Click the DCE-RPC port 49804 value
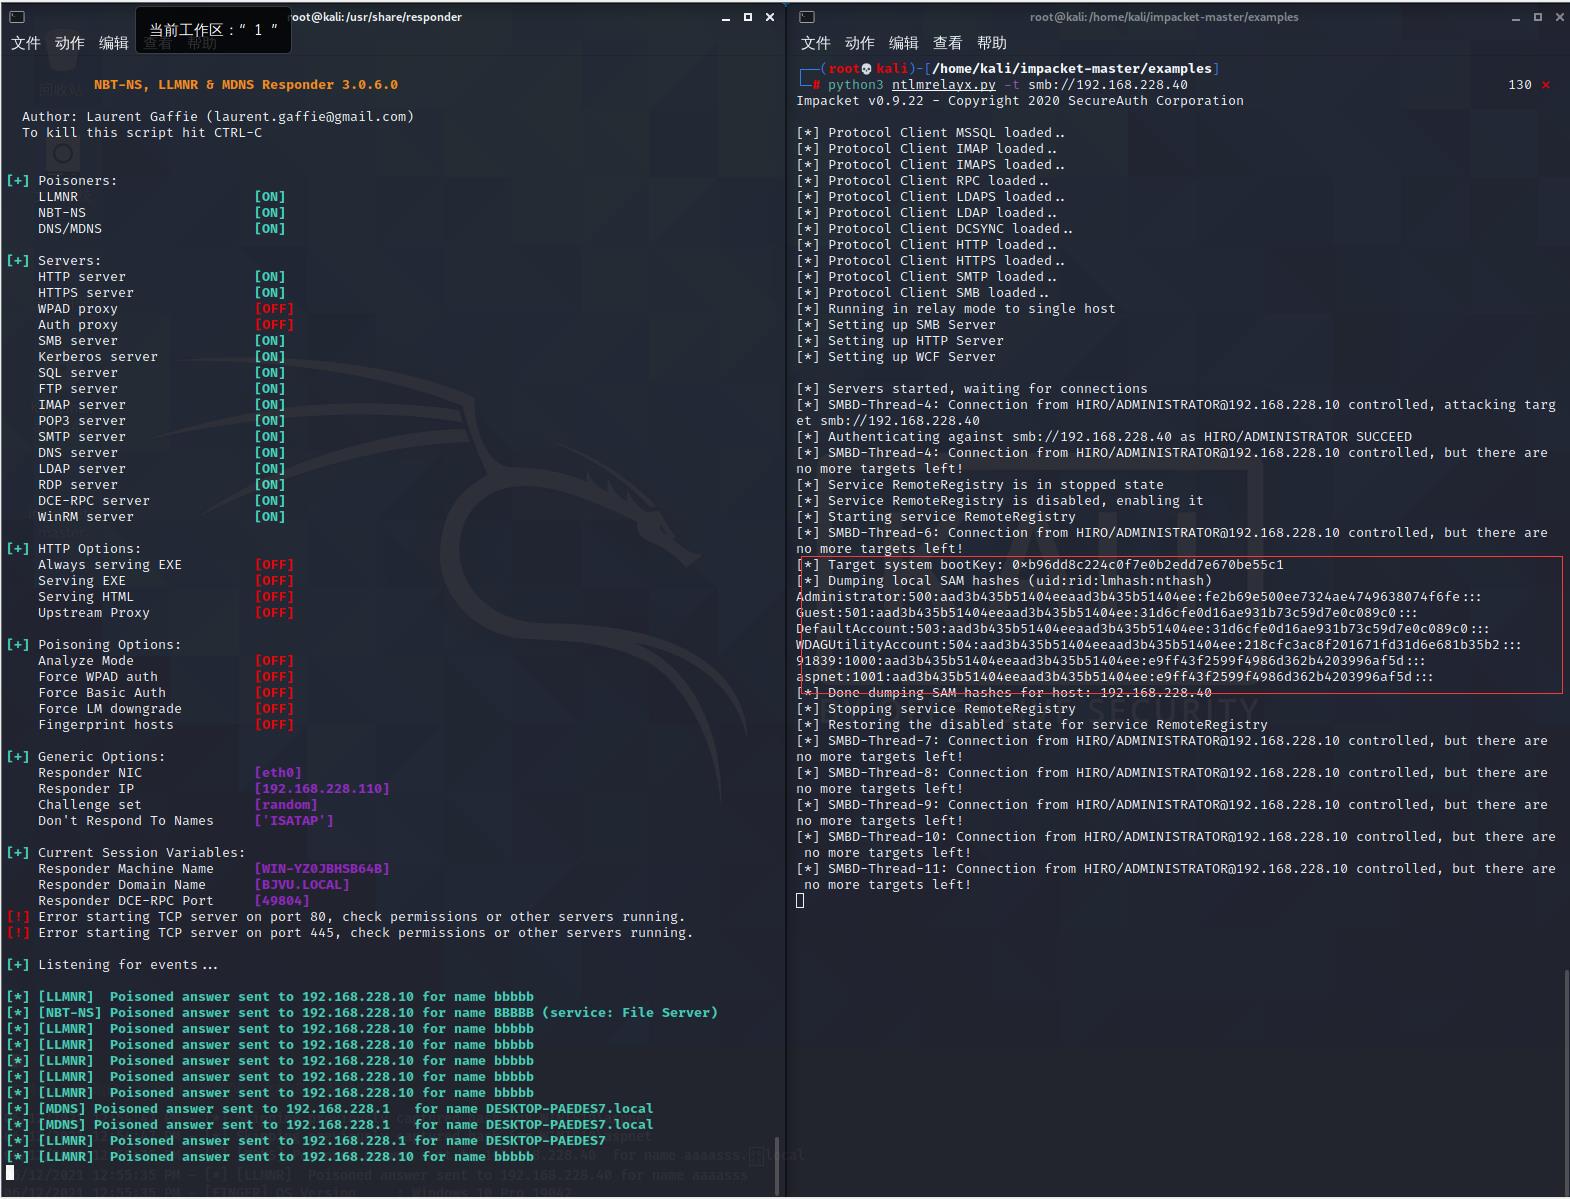Image resolution: width=1570 pixels, height=1199 pixels. coord(282,901)
